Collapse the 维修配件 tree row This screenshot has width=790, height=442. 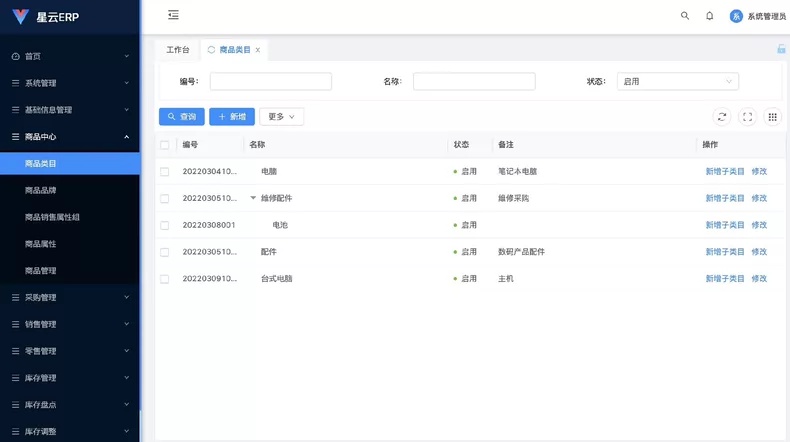253,198
